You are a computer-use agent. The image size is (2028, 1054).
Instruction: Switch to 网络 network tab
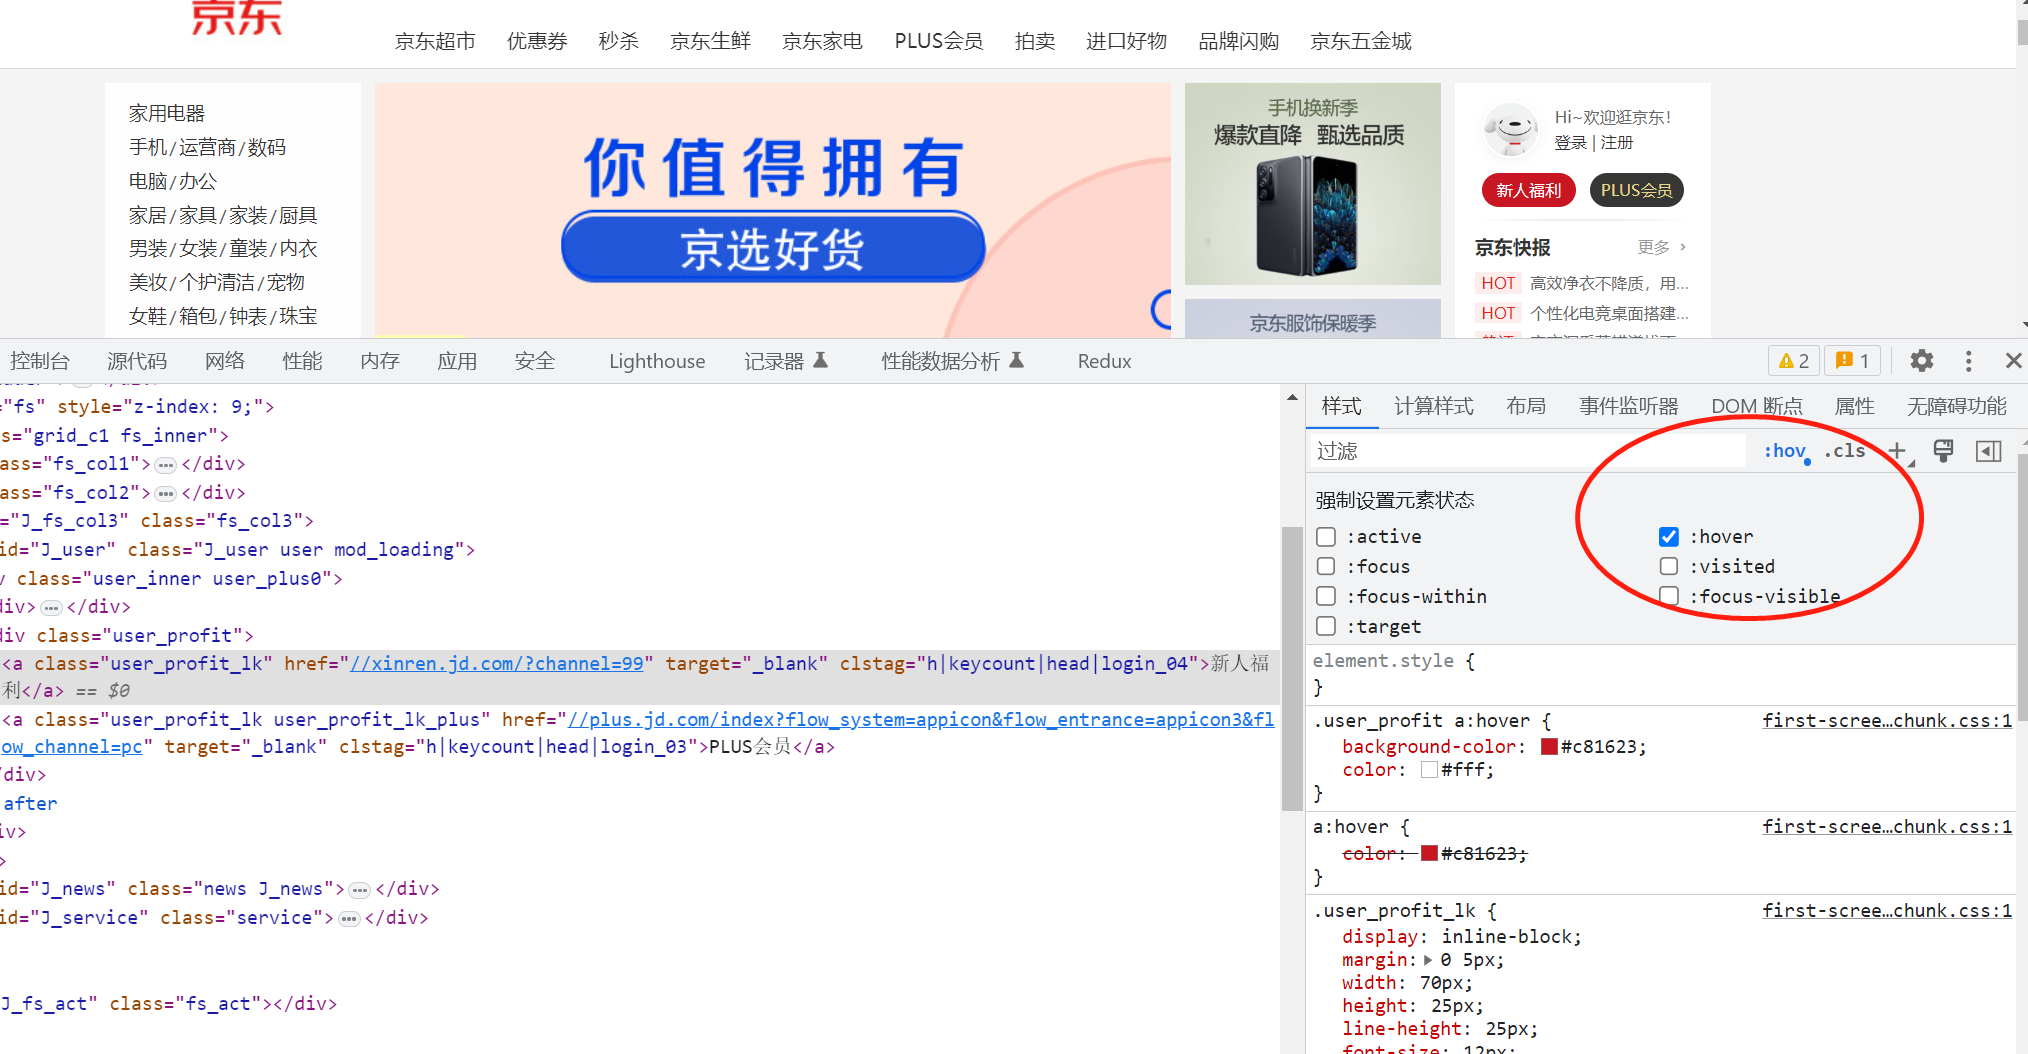[225, 361]
